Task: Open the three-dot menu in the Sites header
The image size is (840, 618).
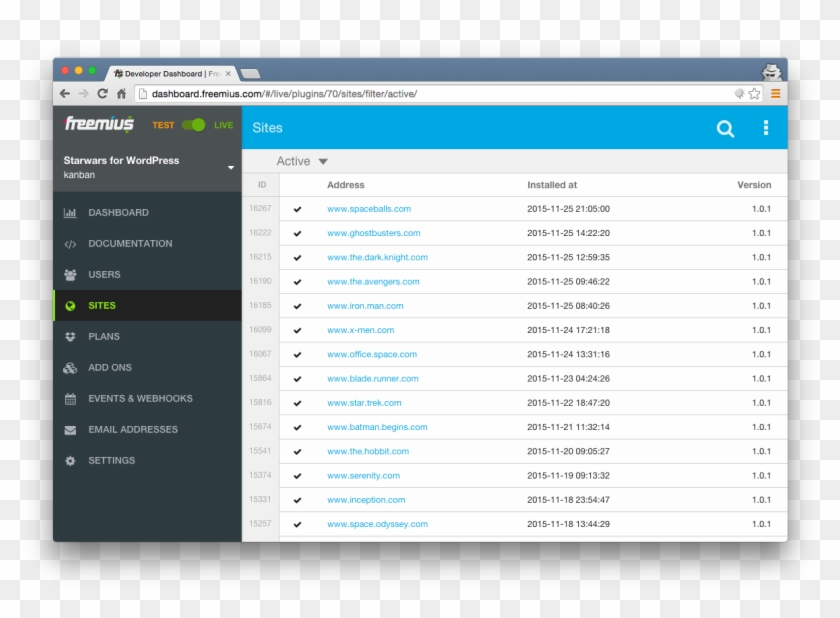Action: (x=766, y=128)
